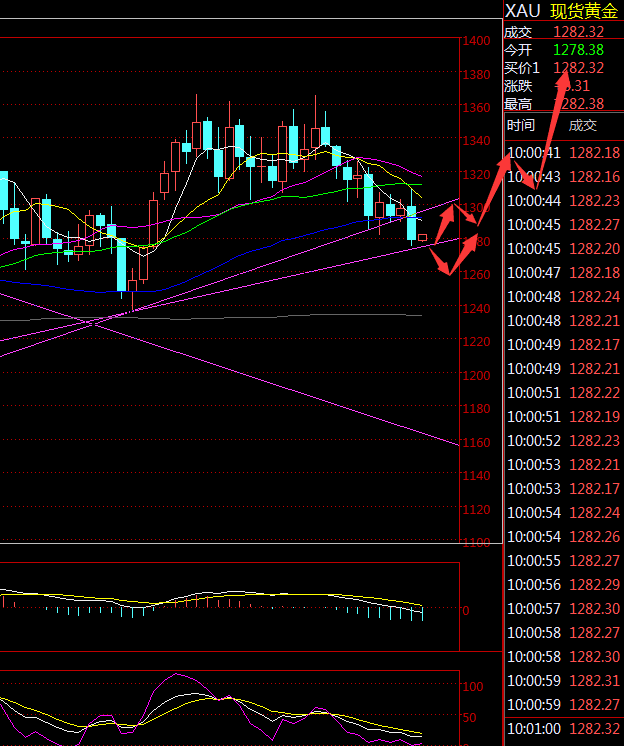Click the 最高 label
The height and width of the screenshot is (746, 624).
pos(518,104)
